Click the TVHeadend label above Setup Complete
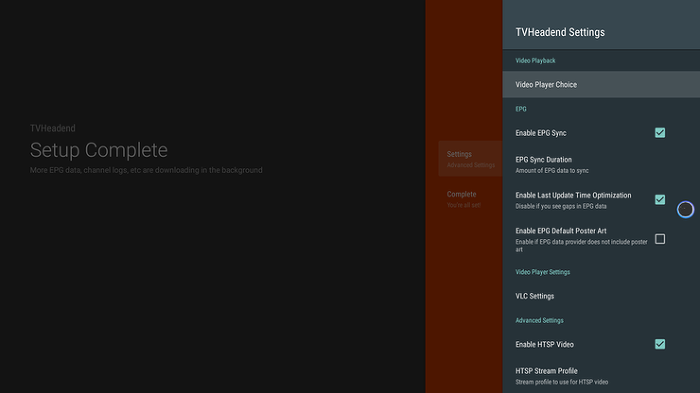The height and width of the screenshot is (393, 700). pyautogui.click(x=53, y=128)
